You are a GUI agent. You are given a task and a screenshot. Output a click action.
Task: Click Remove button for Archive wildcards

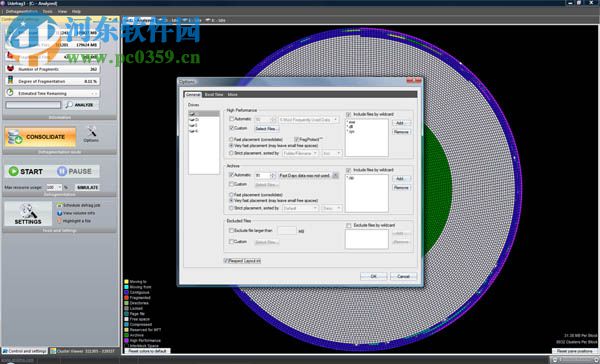coord(401,188)
